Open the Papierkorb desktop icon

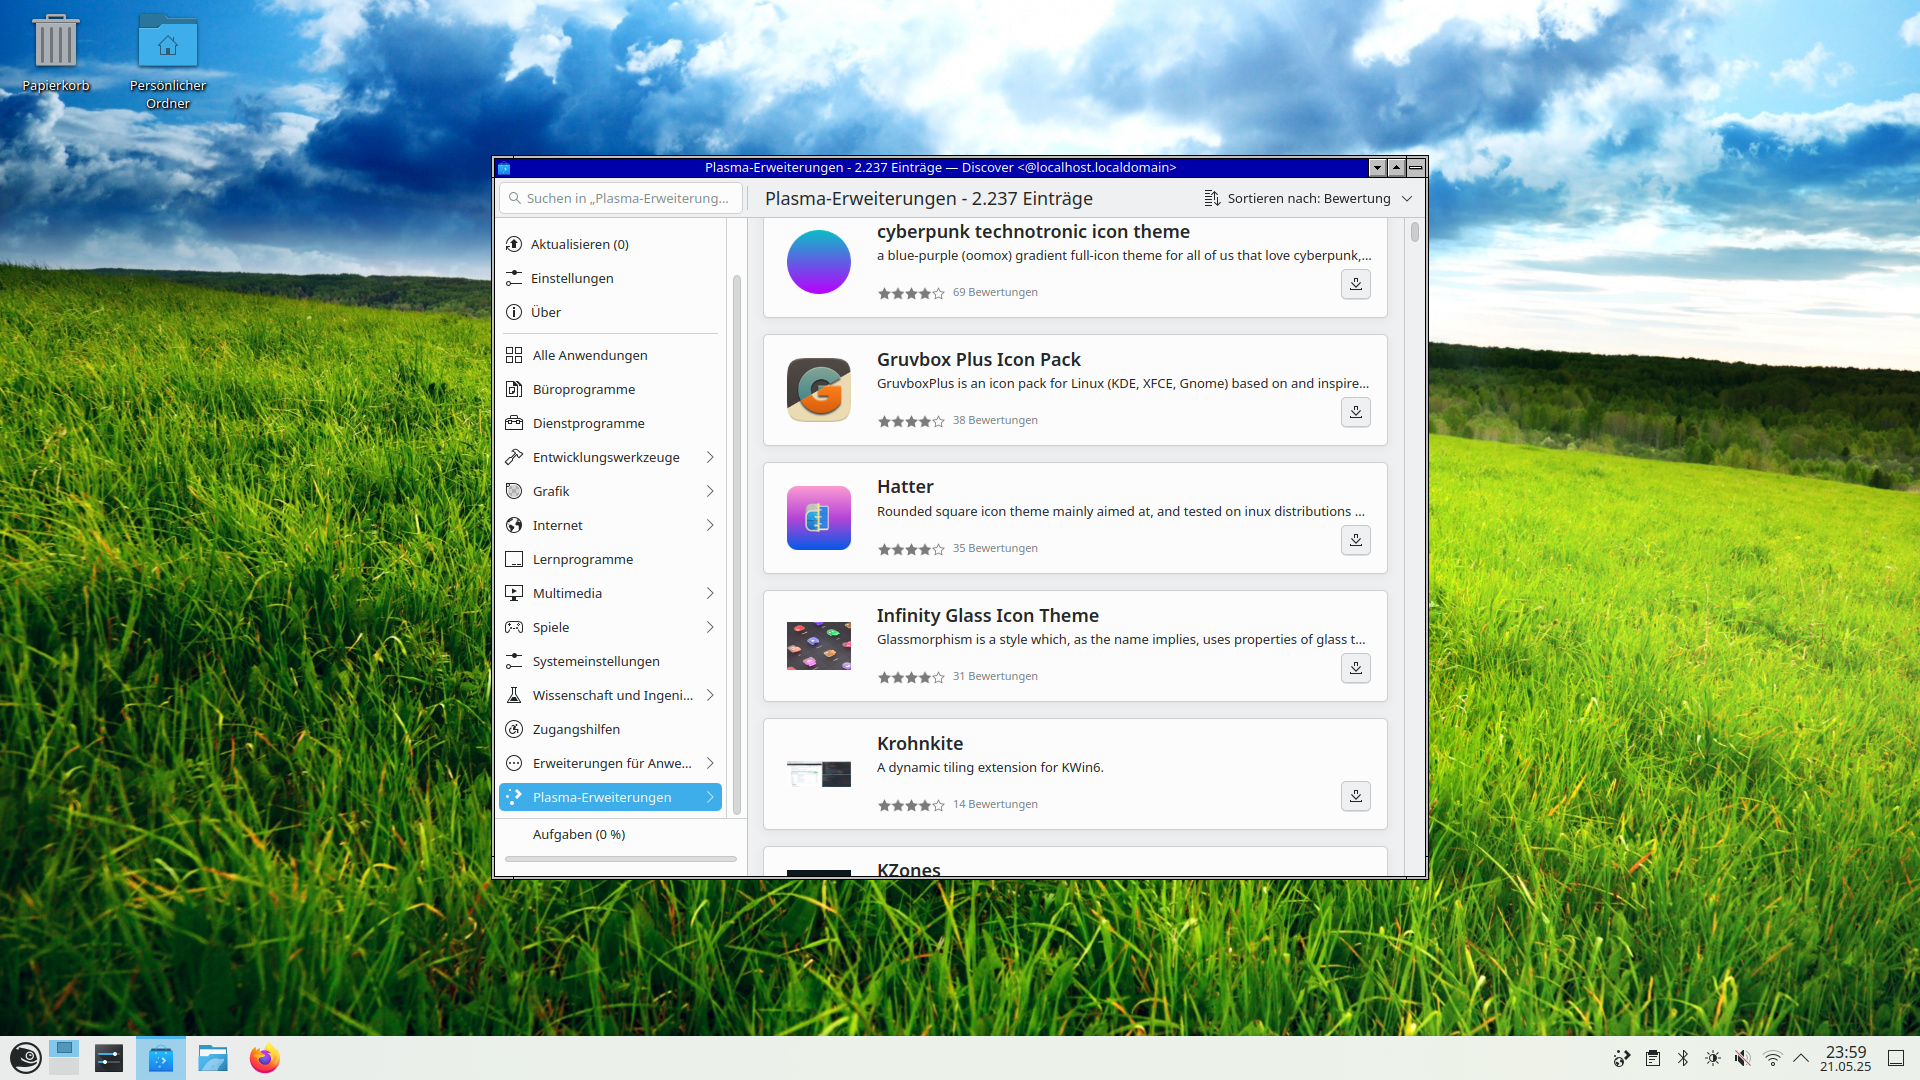(56, 53)
